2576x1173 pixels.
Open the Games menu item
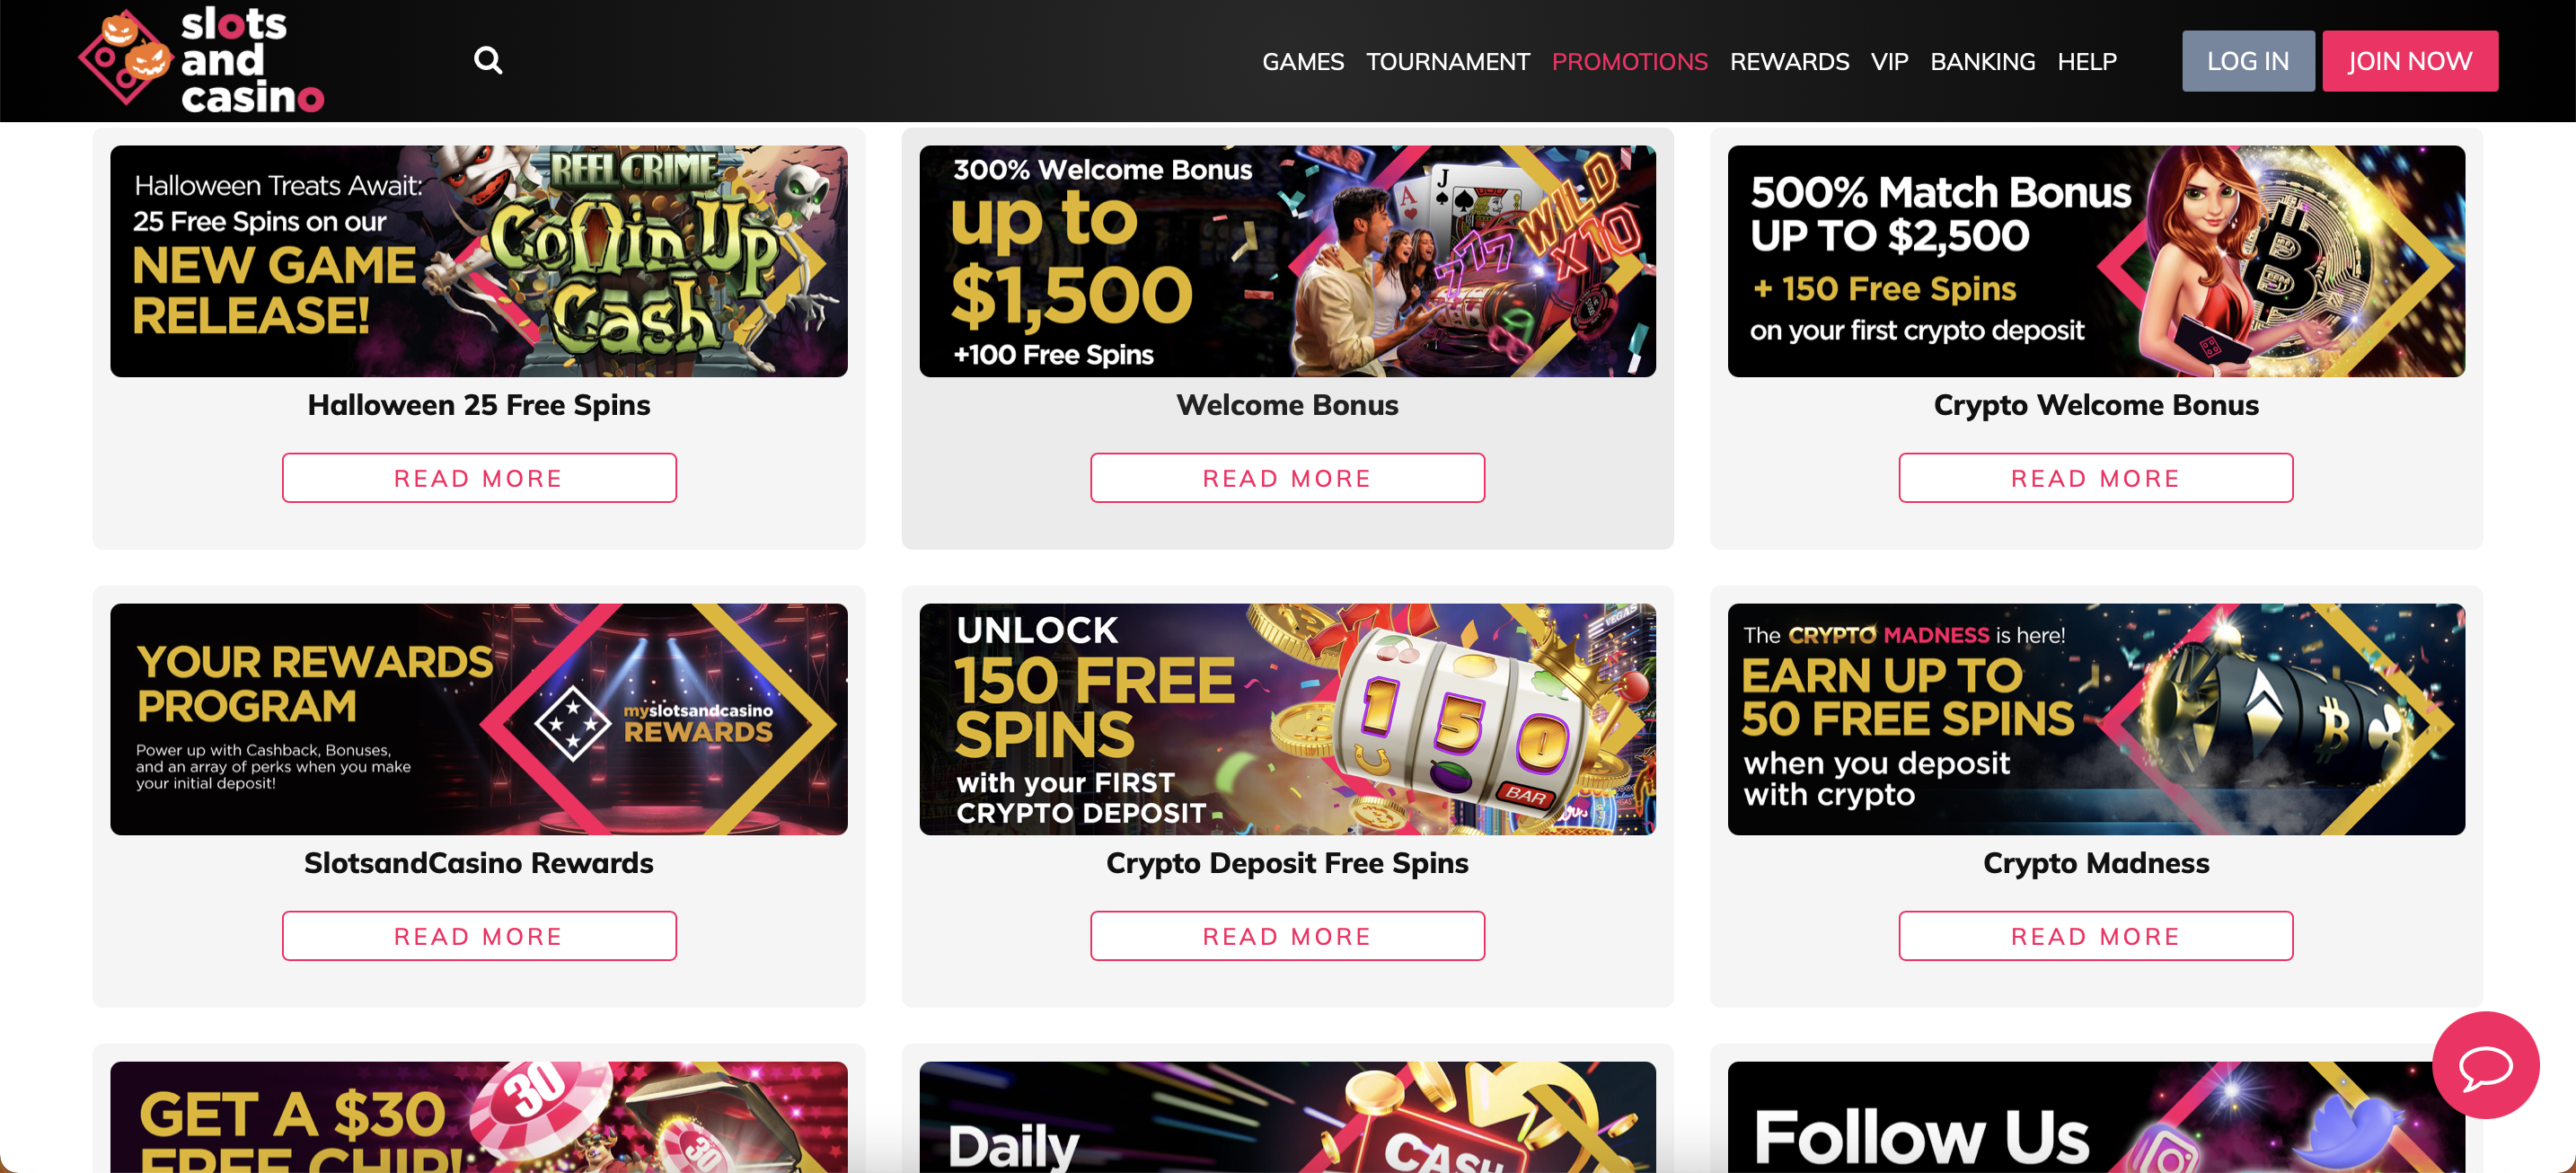tap(1303, 62)
